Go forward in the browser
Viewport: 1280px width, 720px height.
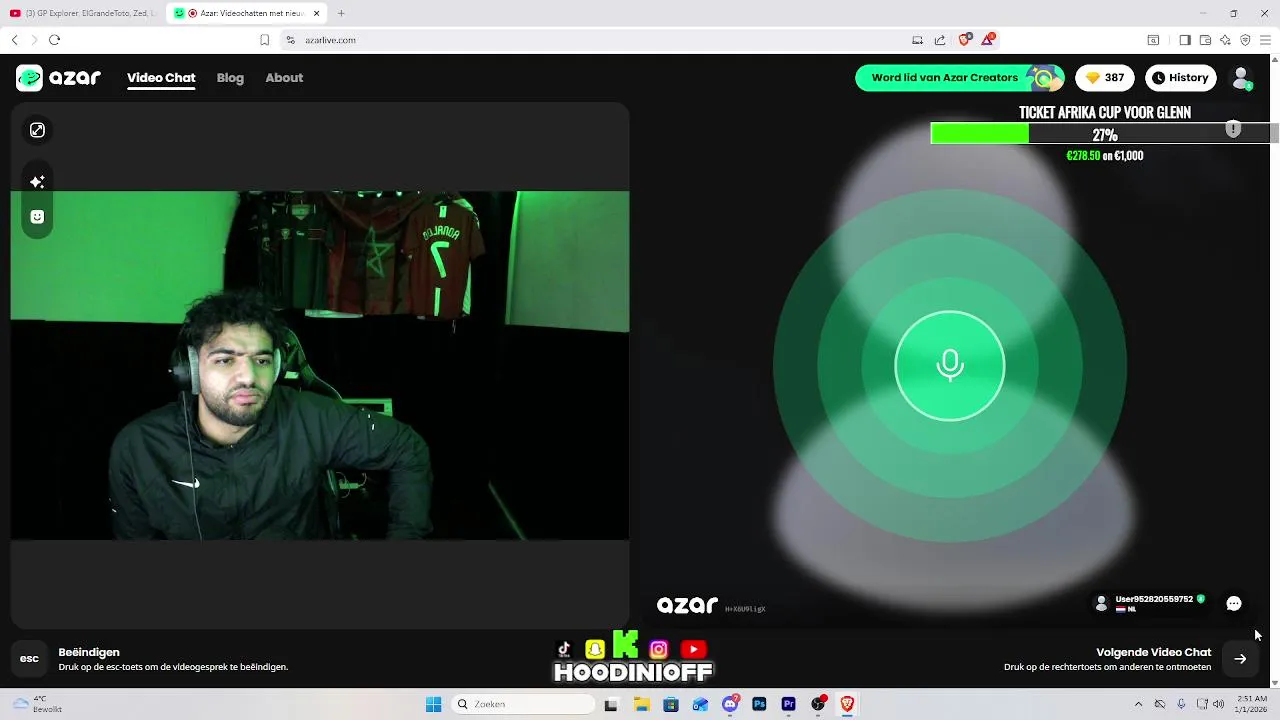(34, 40)
